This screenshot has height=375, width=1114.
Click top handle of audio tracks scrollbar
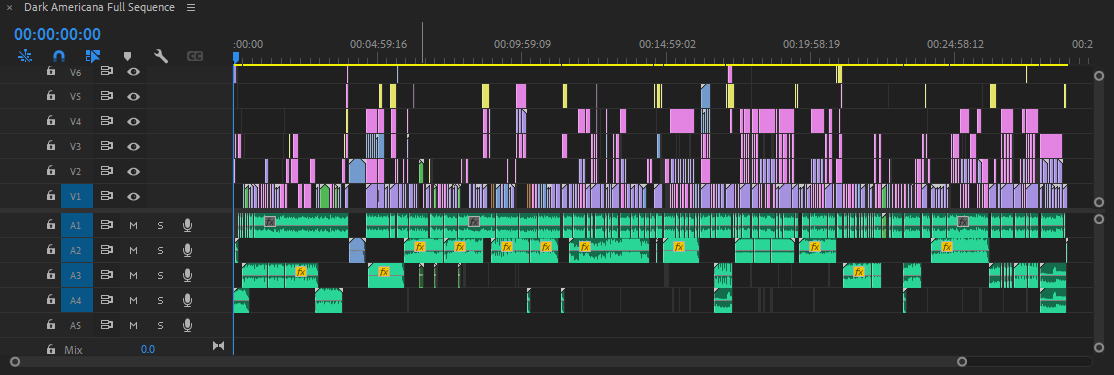pos(1098,219)
